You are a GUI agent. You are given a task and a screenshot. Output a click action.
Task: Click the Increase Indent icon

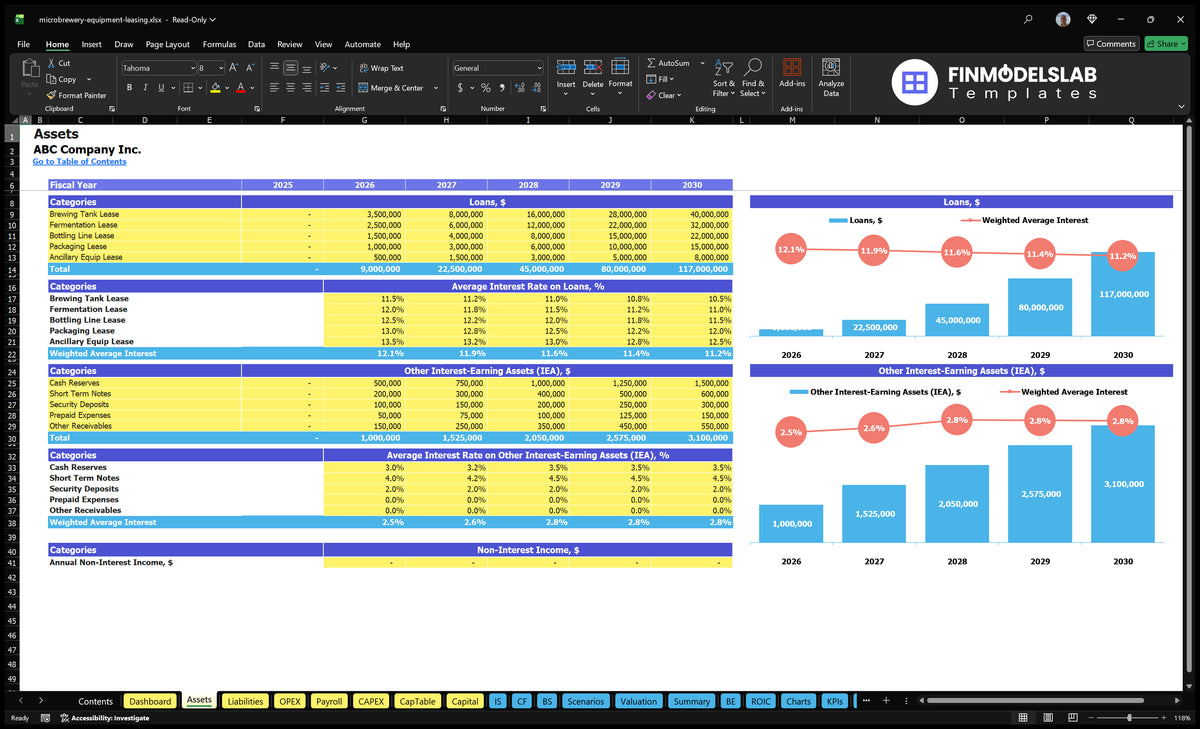[x=342, y=88]
